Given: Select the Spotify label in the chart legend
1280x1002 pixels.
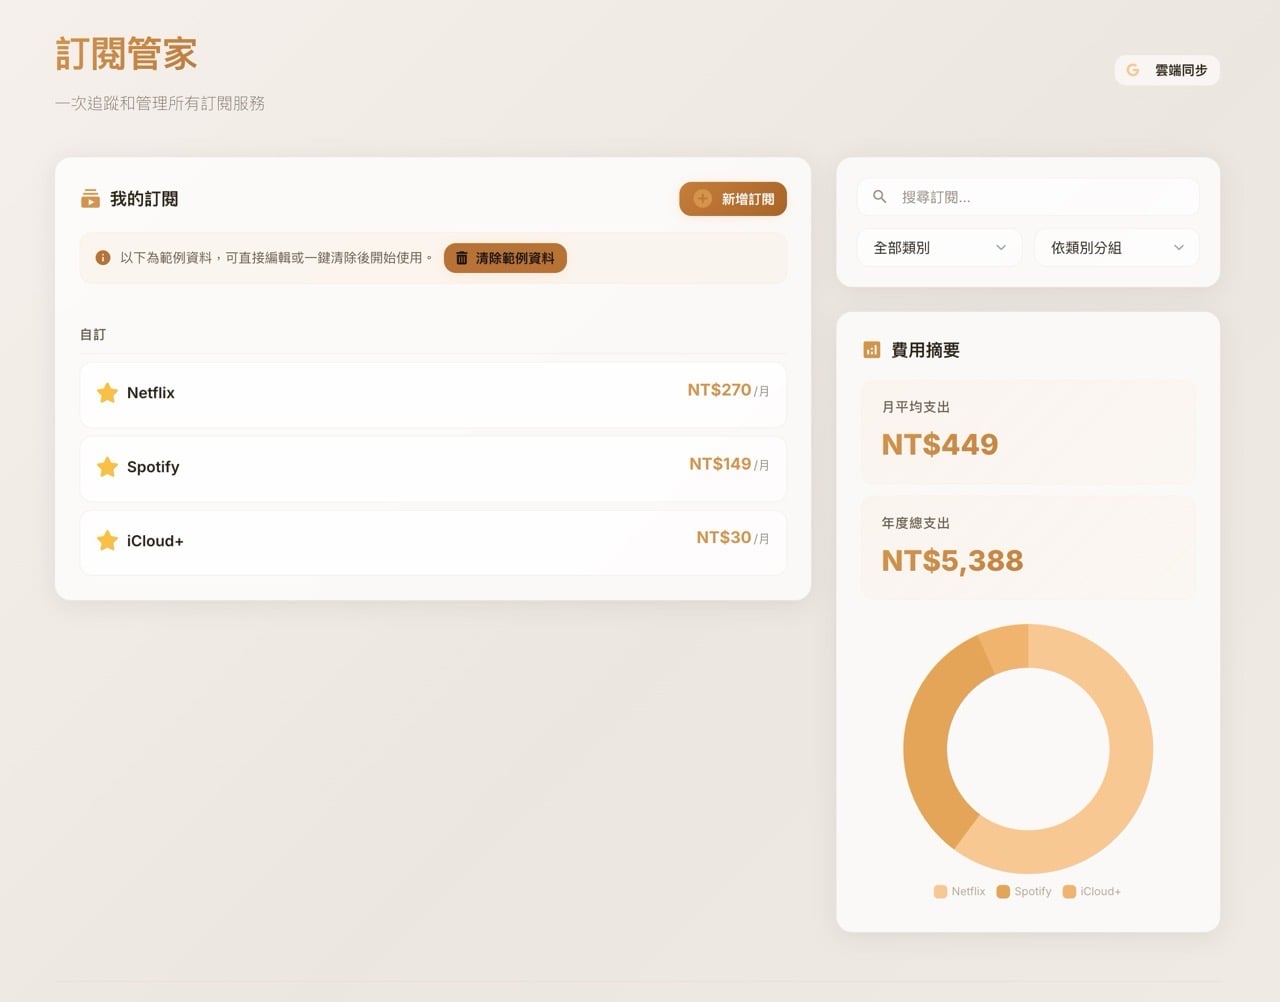Looking at the screenshot, I should point(1023,891).
